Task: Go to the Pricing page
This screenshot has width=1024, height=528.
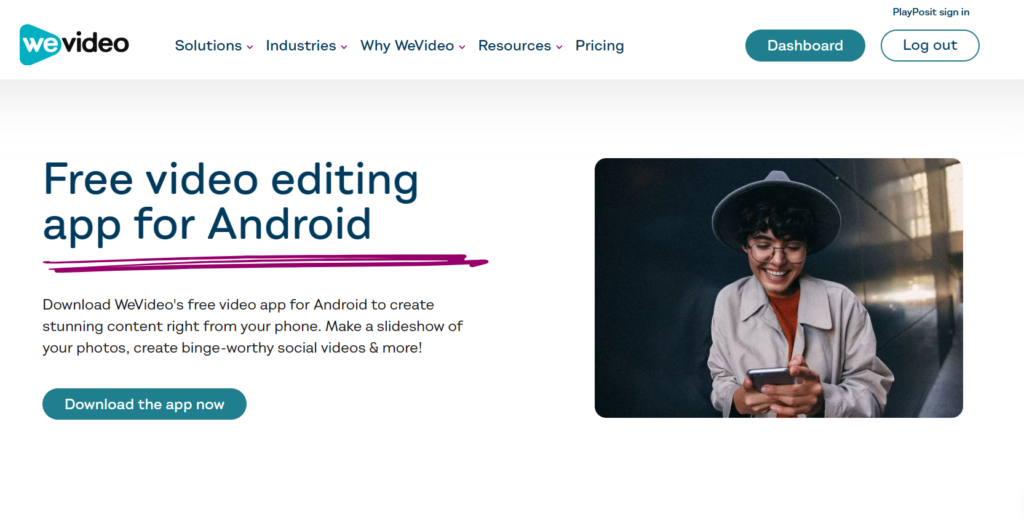Action: 600,46
